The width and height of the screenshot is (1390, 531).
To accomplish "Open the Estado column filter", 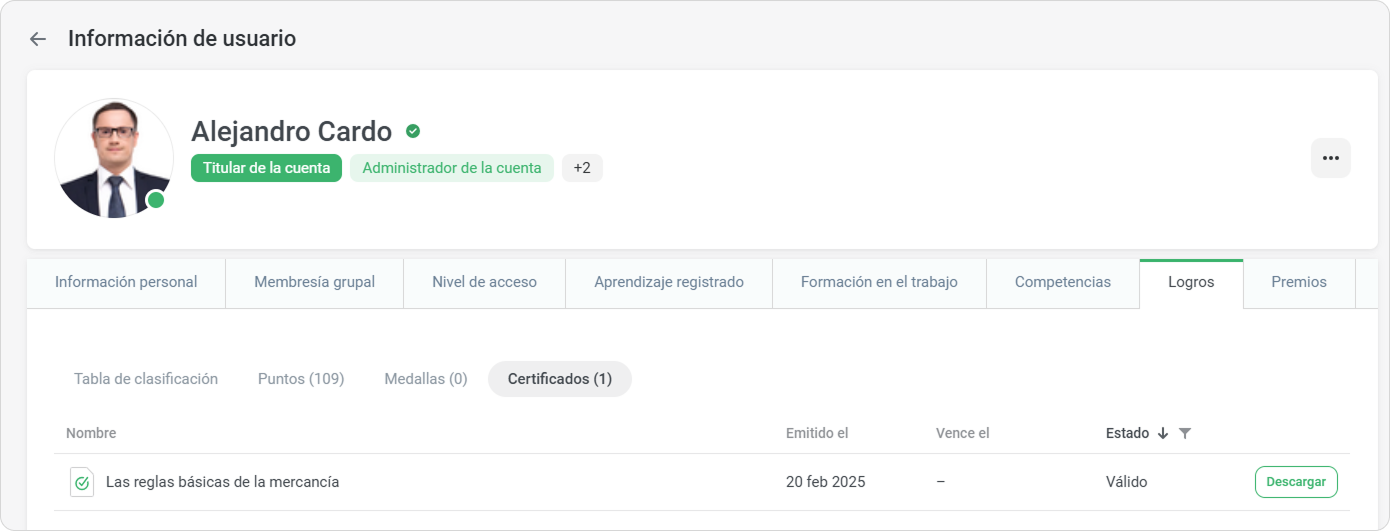I will pos(1185,433).
